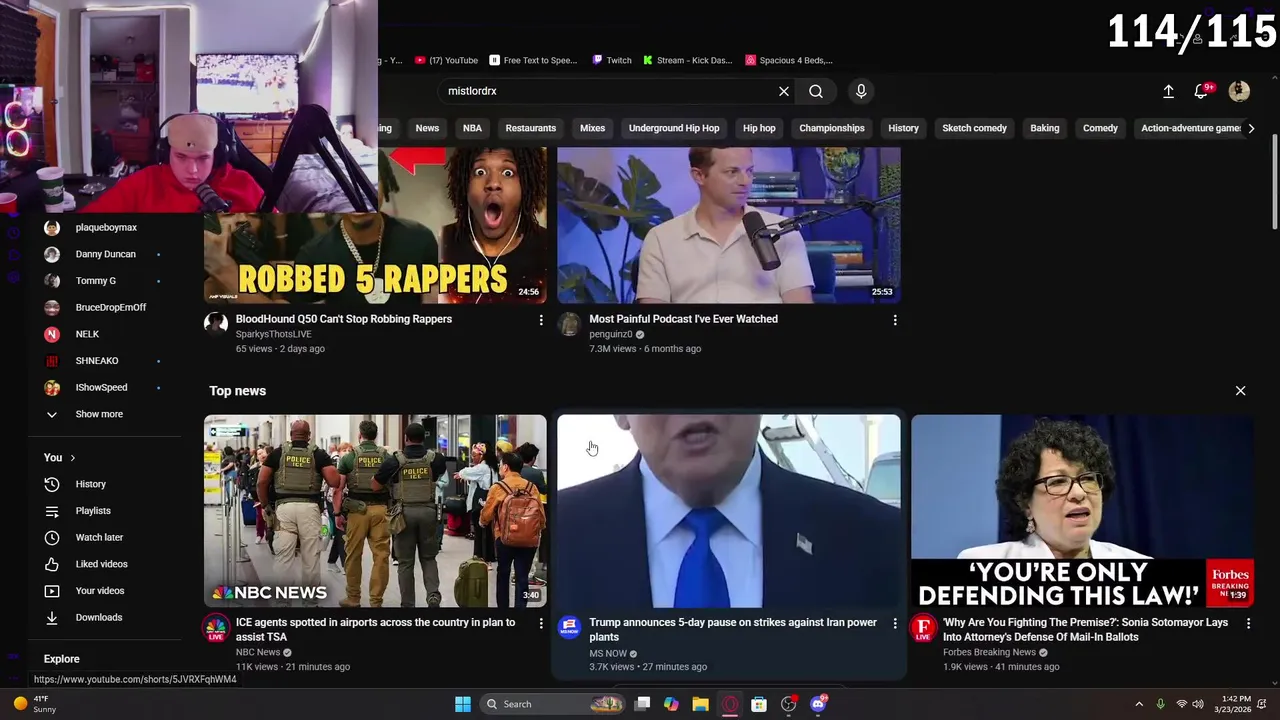Open NELK subscription channel
Viewport: 1280px width, 720px height.
click(x=87, y=334)
